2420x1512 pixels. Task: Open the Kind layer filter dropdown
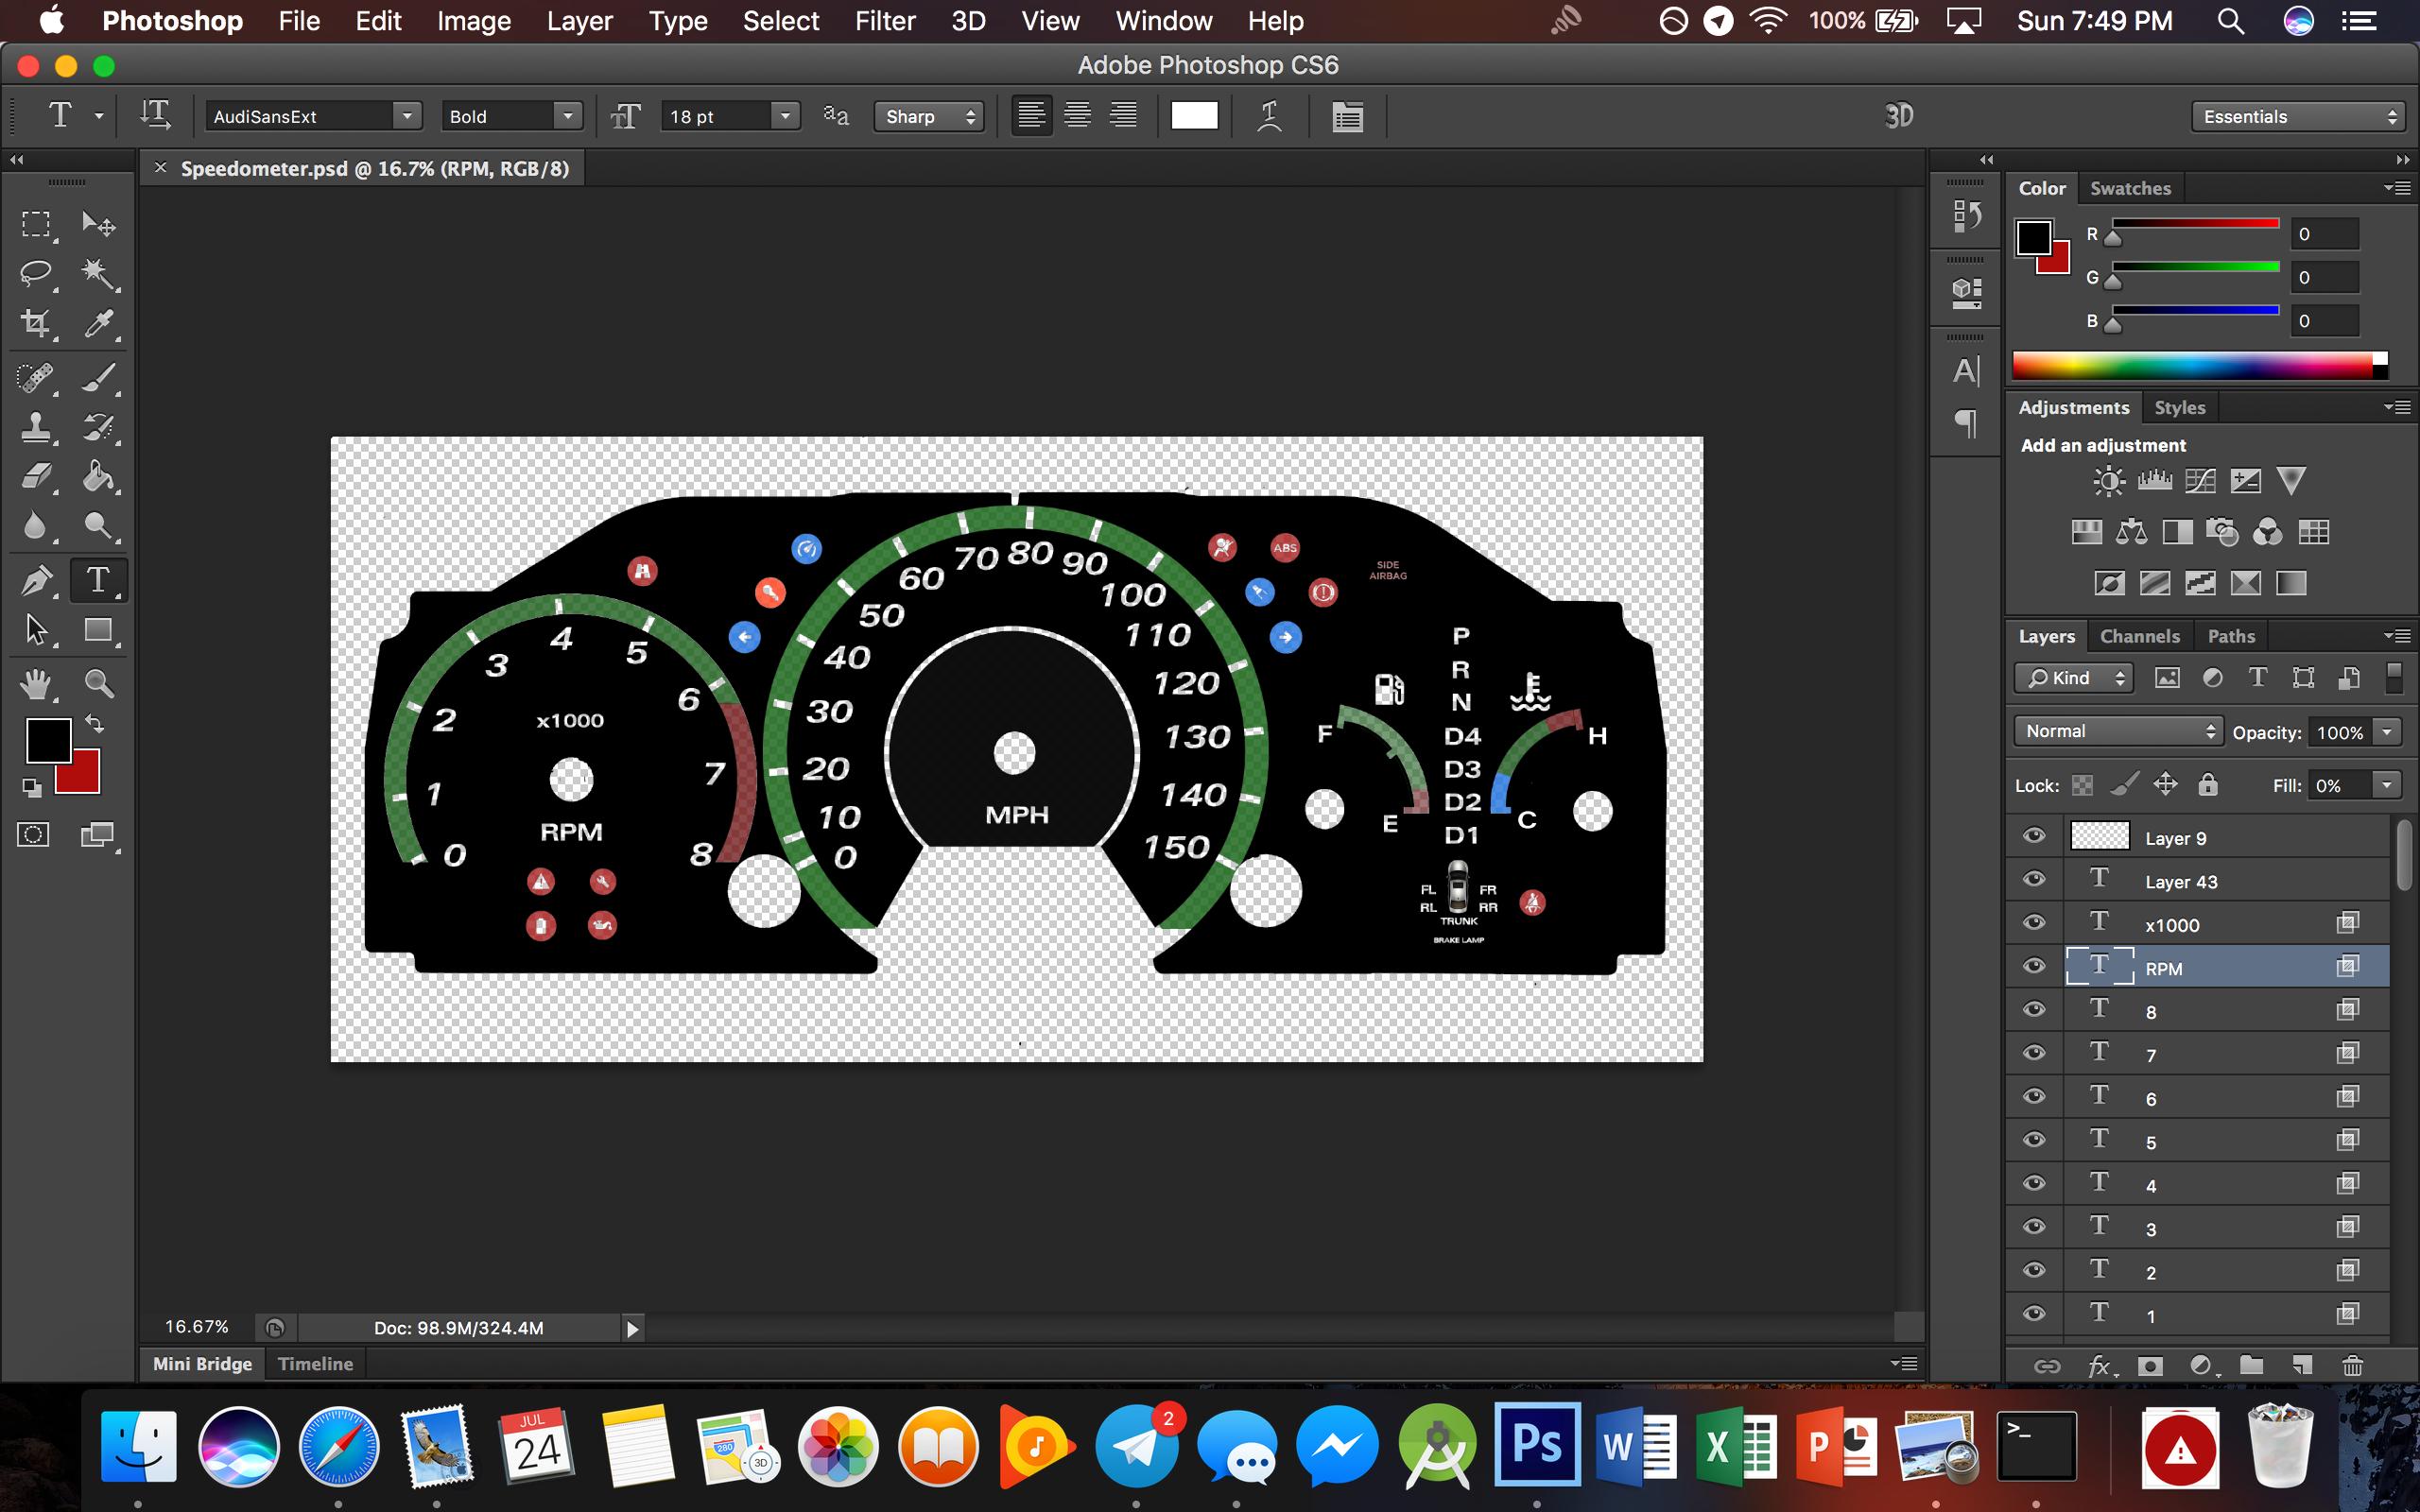(2073, 678)
